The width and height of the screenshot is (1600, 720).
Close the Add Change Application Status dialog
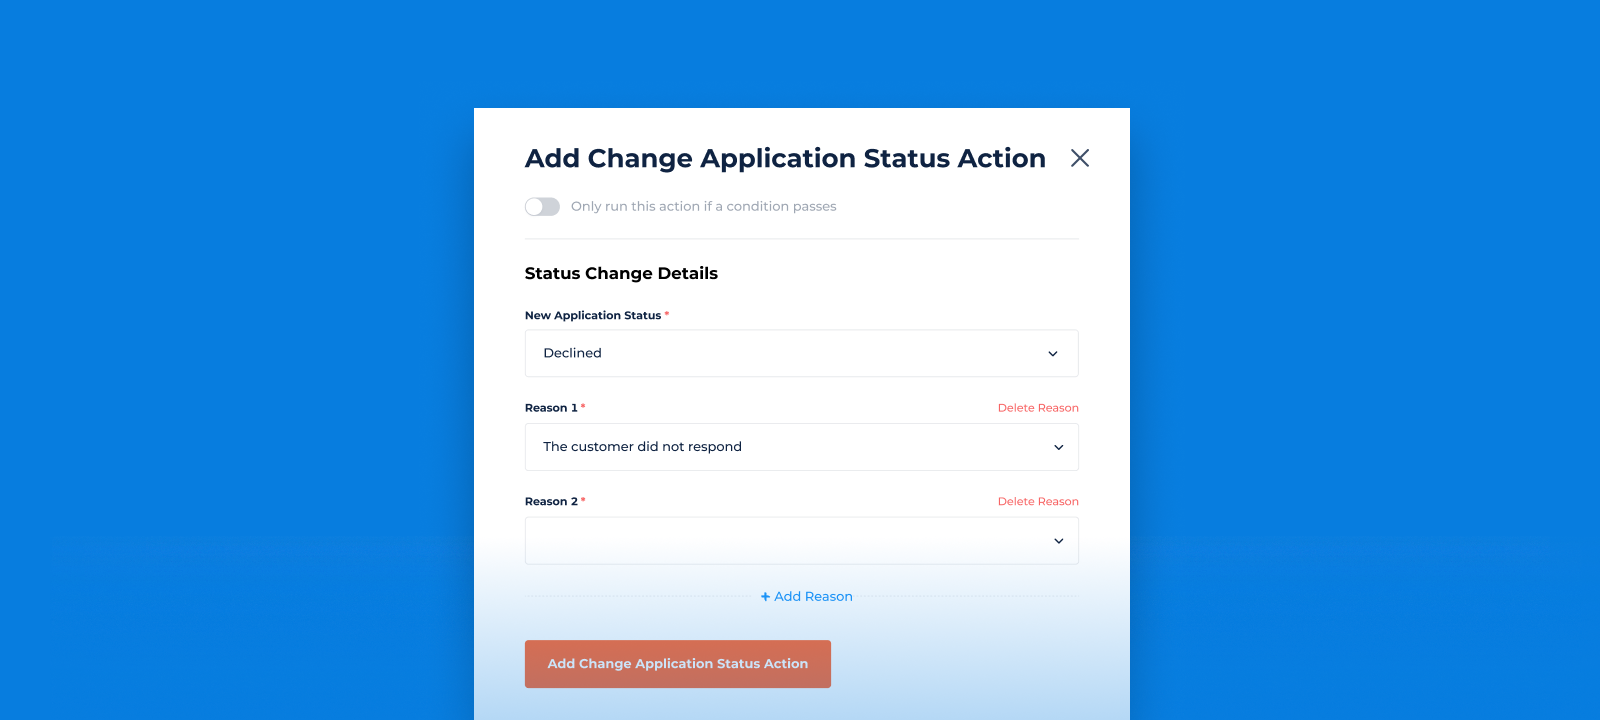1080,158
